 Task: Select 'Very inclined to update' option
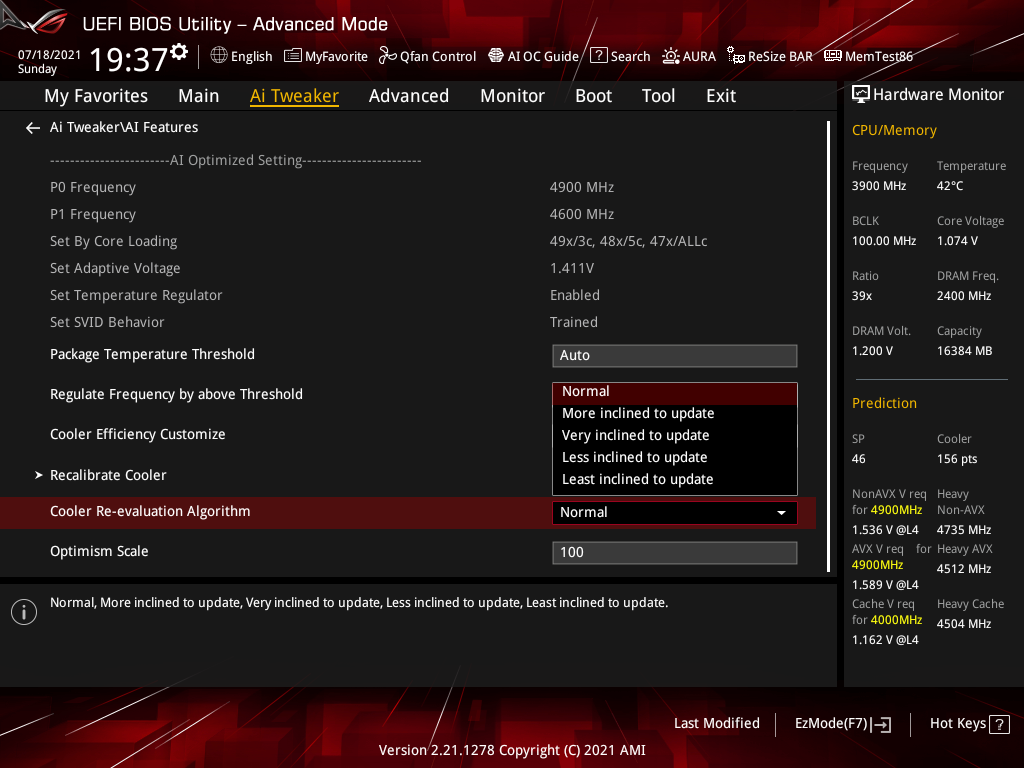pos(634,435)
